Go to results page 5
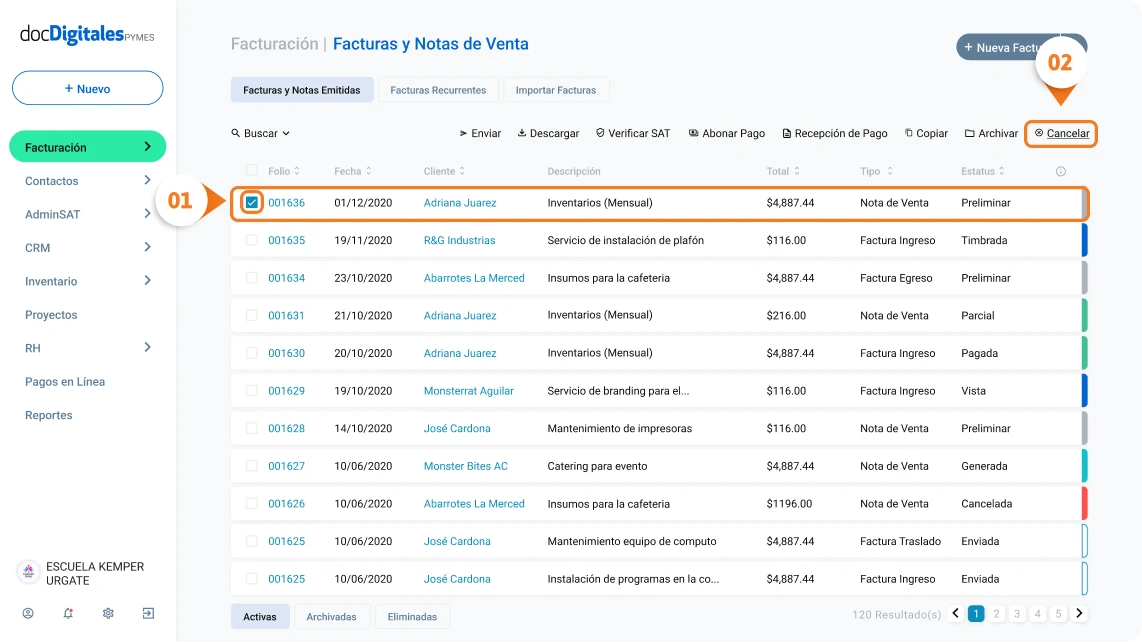The height and width of the screenshot is (642, 1142). 1058,614
